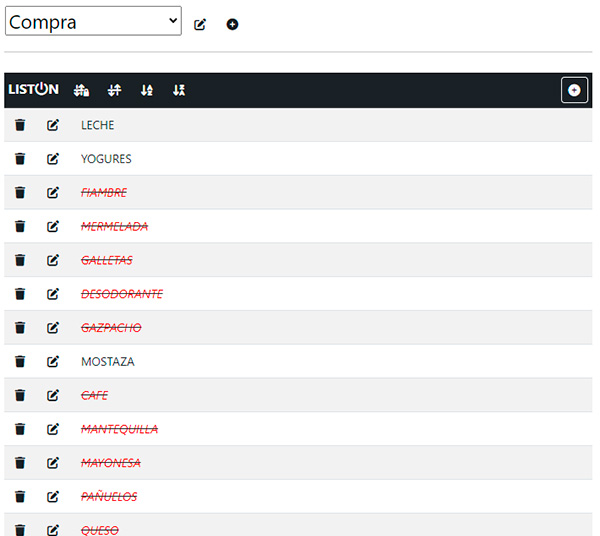Viewport: 600px width, 536px height.
Task: Delete the MAYONESA item
Action: pyautogui.click(x=20, y=463)
